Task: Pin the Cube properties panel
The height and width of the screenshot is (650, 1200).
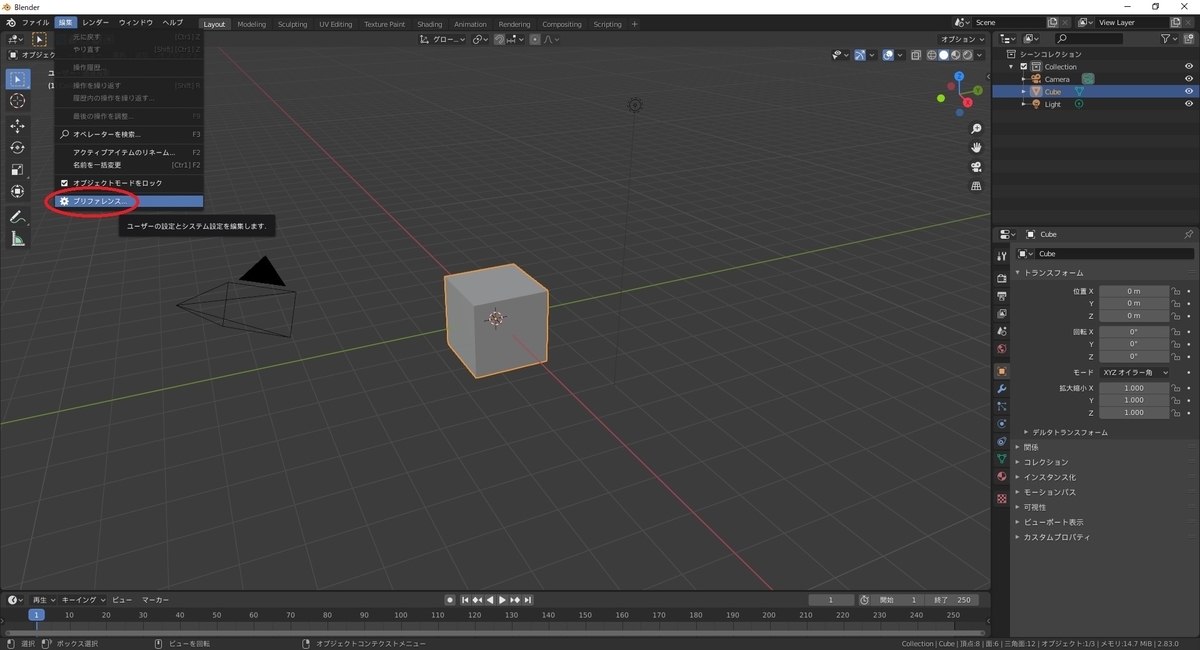Action: (x=1188, y=234)
